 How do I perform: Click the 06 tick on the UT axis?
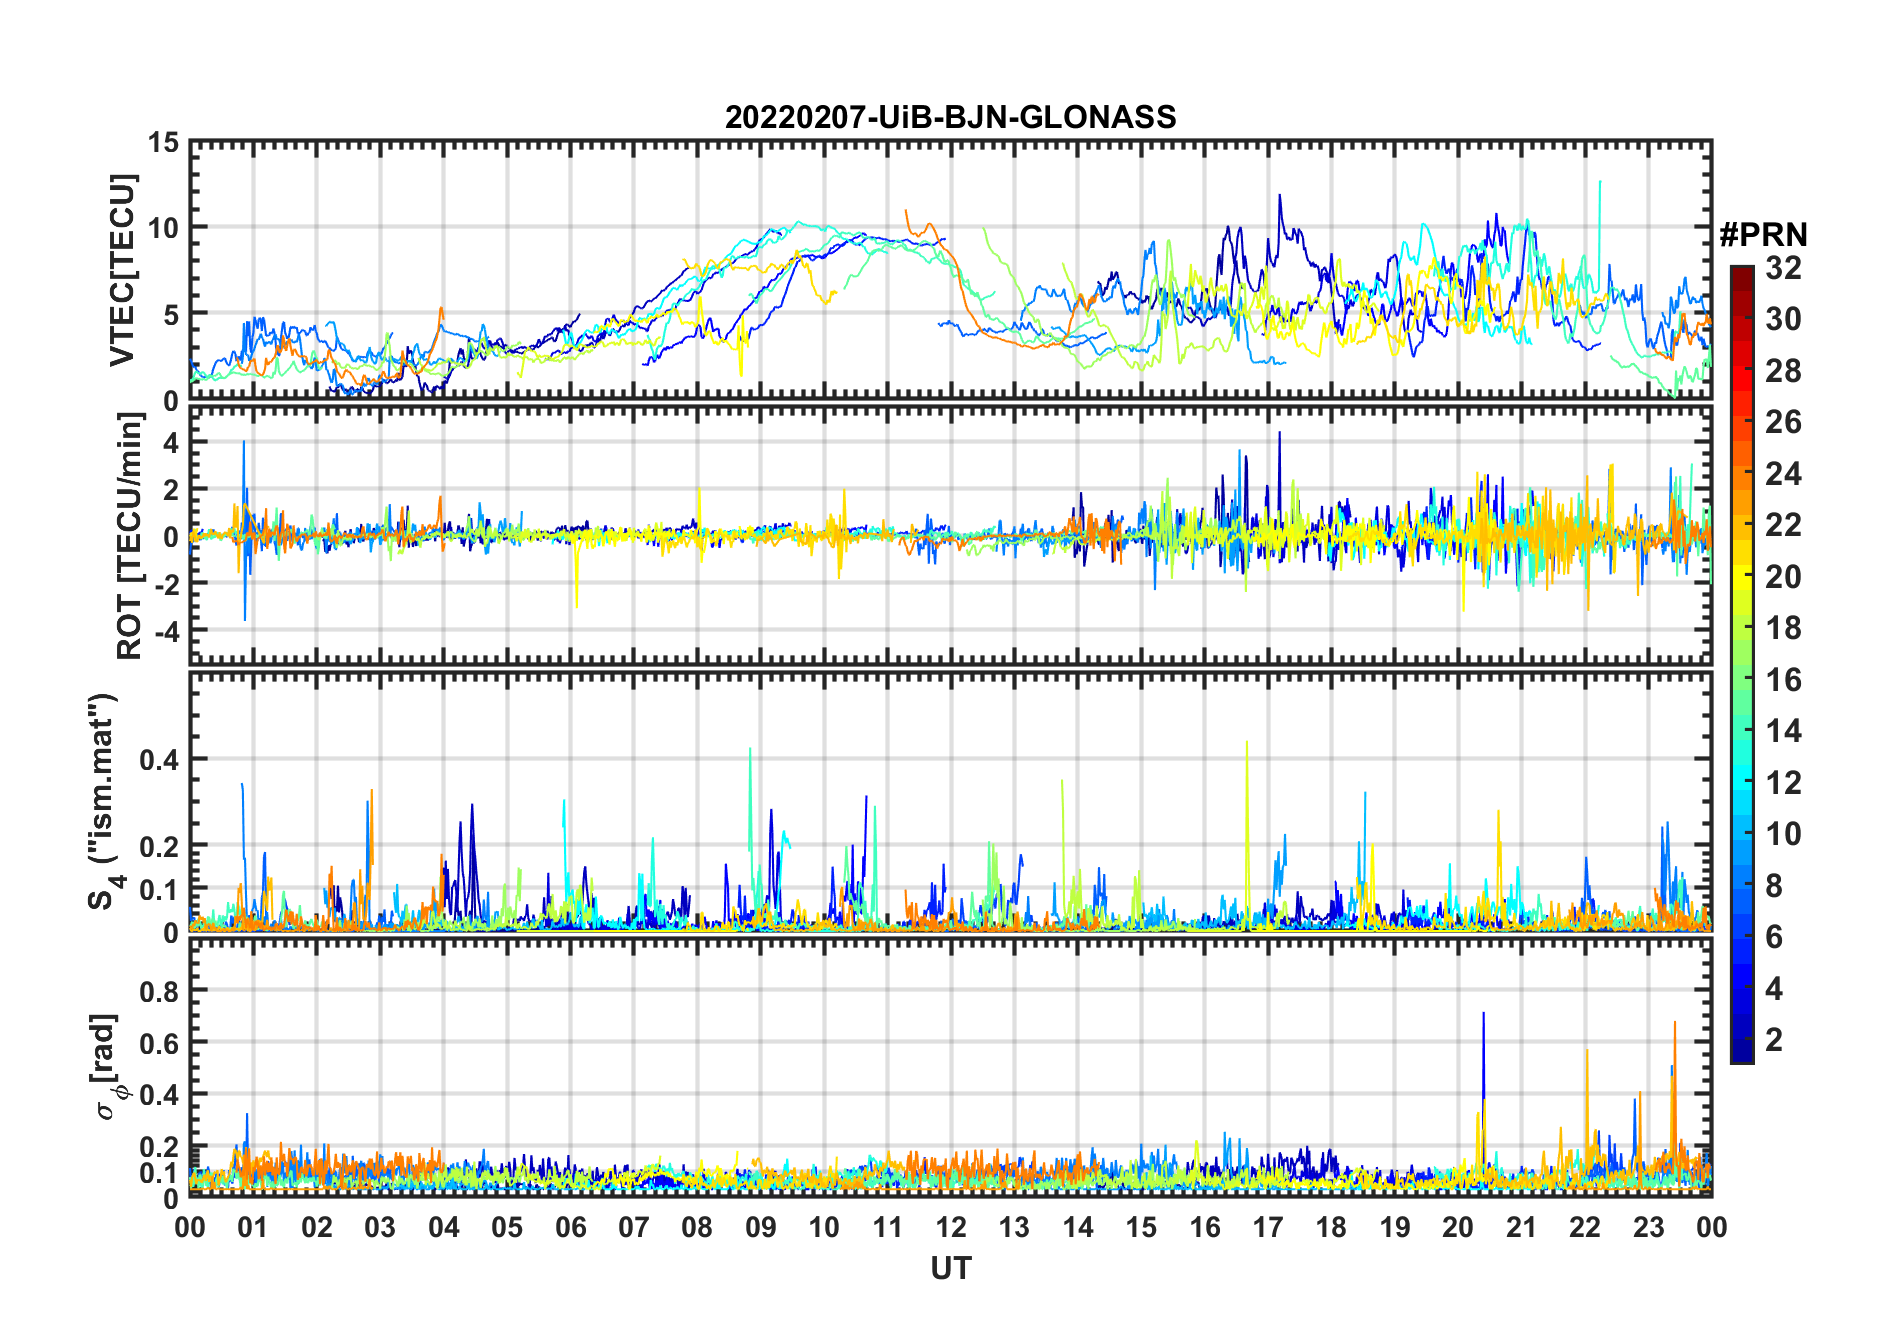pyautogui.click(x=570, y=1227)
